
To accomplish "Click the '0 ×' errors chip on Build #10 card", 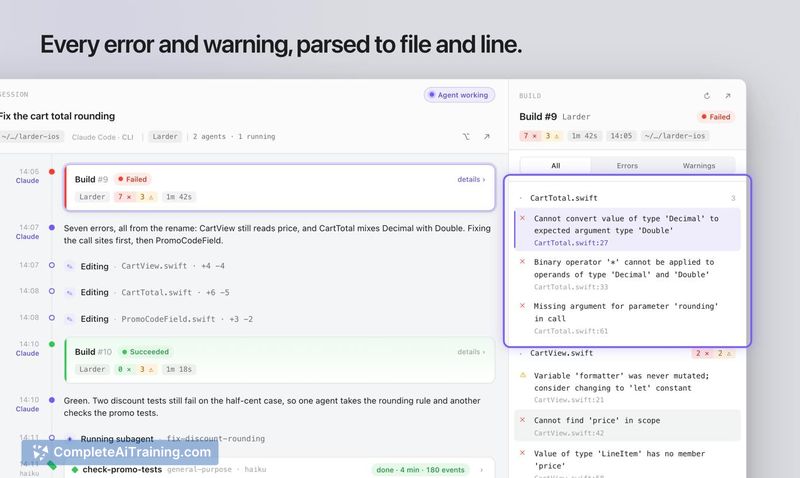I will pos(124,369).
